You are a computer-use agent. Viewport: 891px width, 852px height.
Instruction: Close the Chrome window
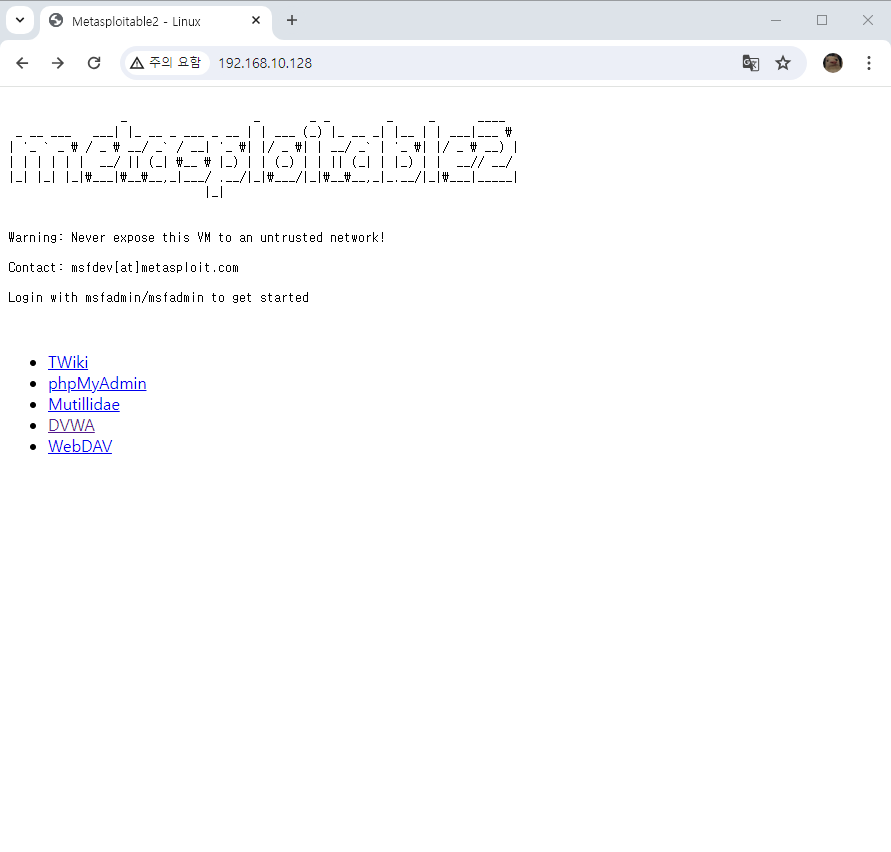(x=868, y=20)
